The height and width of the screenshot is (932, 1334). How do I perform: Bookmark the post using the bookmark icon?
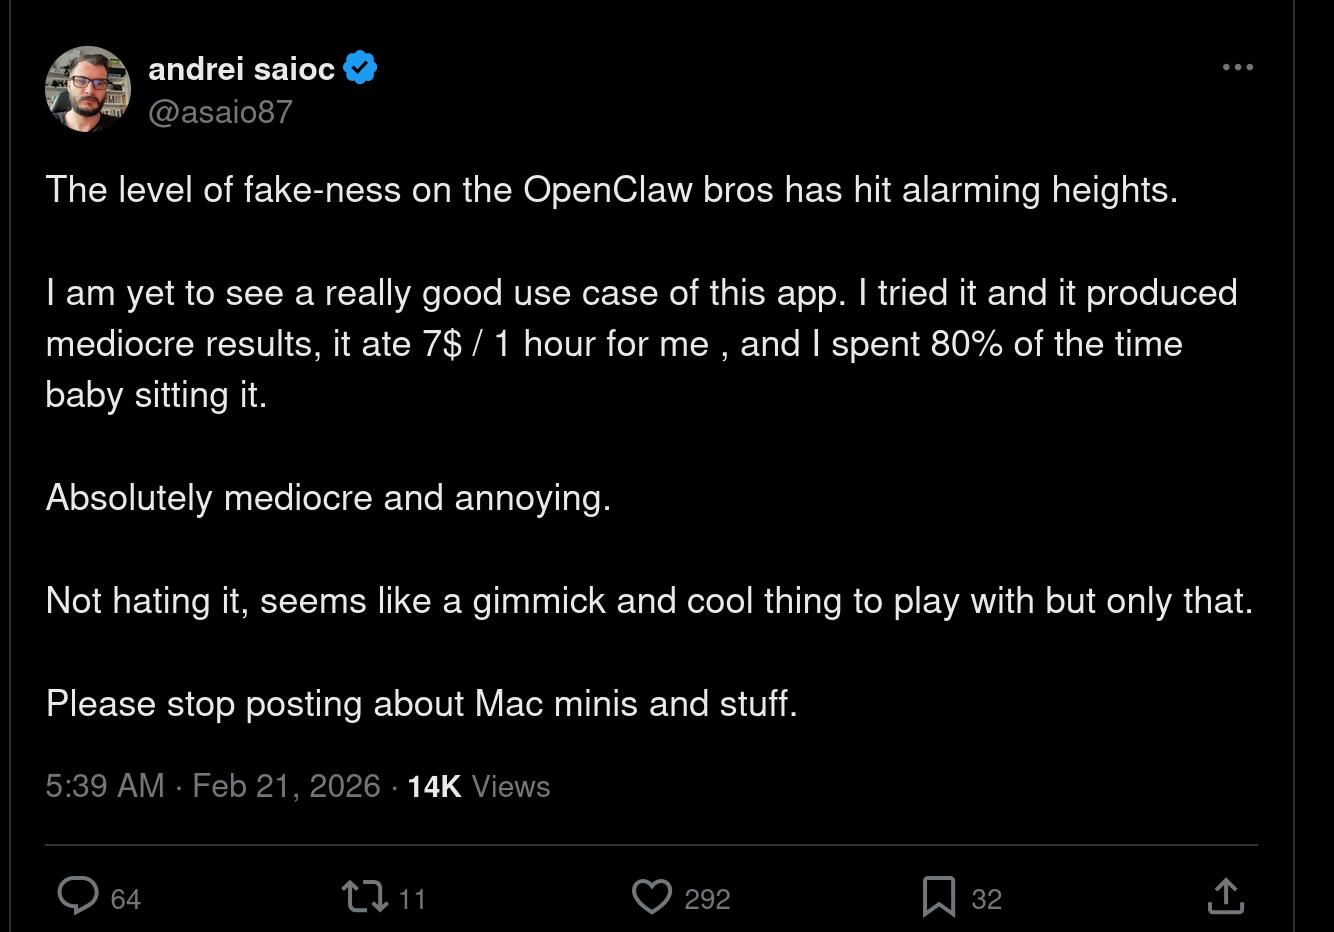click(938, 896)
